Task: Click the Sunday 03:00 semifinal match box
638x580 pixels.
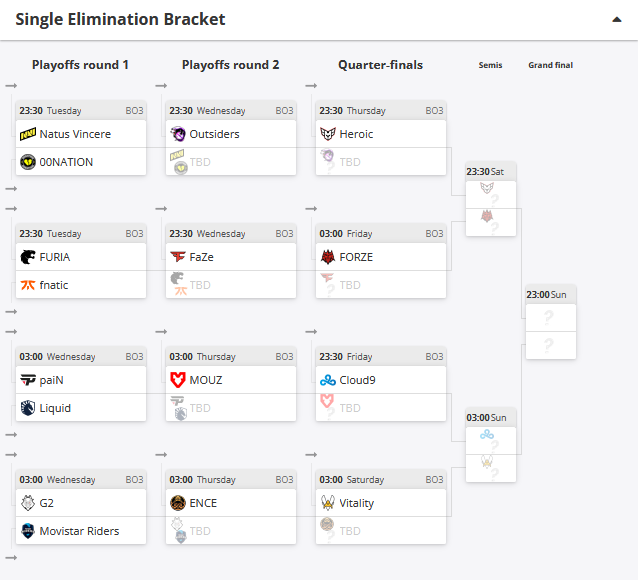Action: click(x=490, y=448)
